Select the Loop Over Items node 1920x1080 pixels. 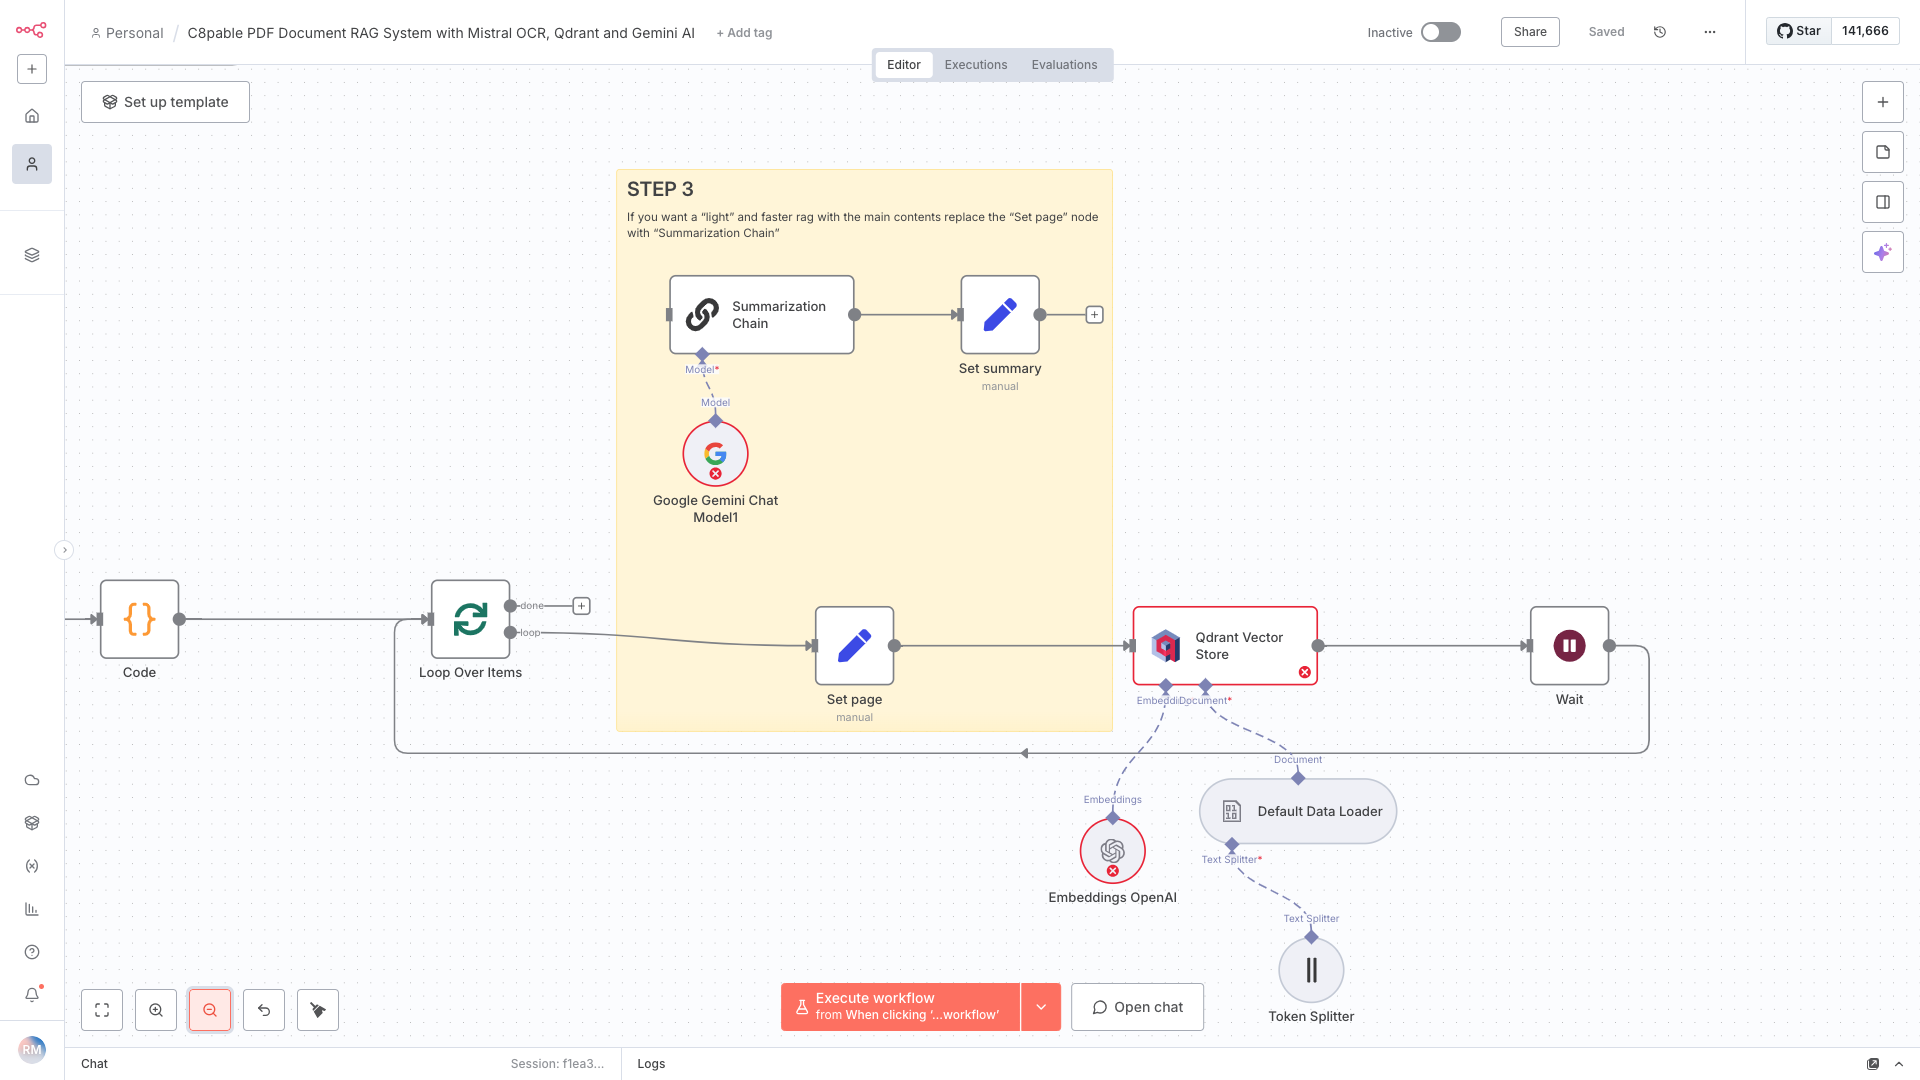[x=470, y=619]
